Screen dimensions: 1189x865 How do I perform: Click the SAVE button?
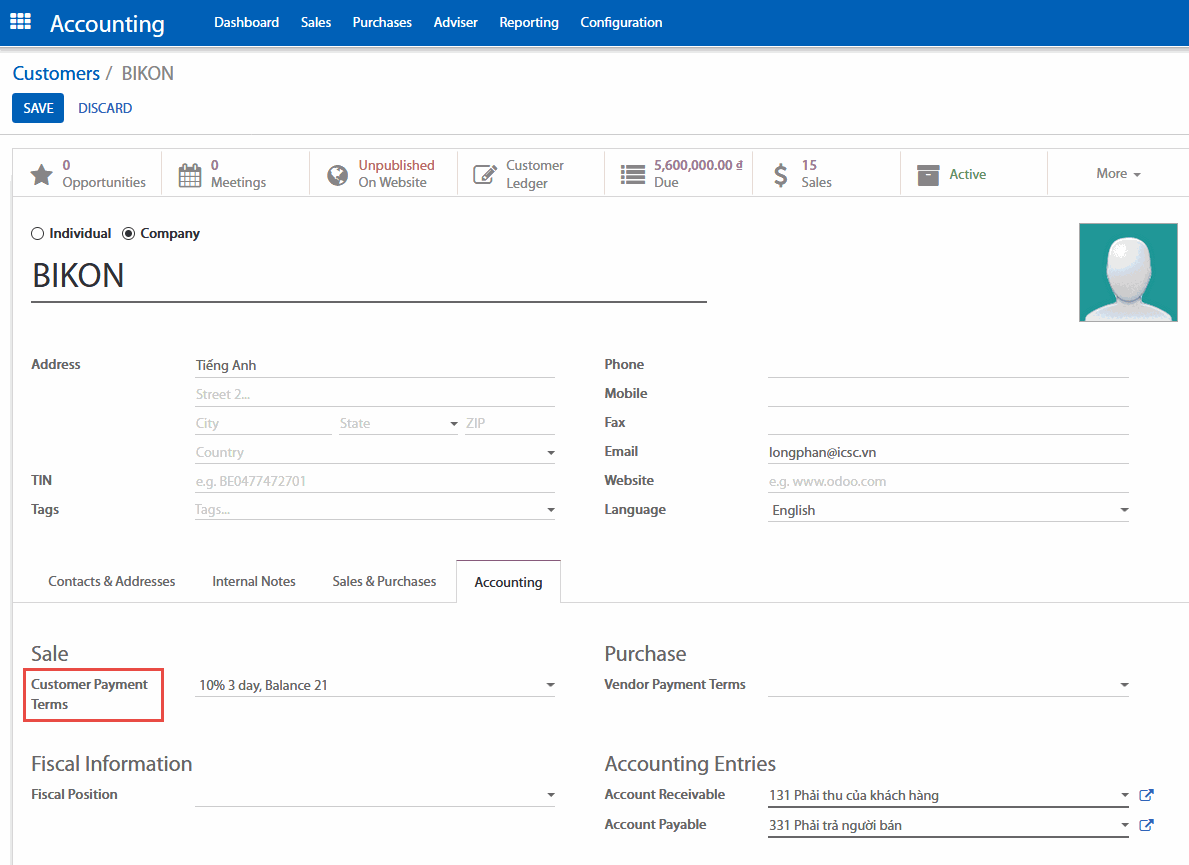(38, 108)
